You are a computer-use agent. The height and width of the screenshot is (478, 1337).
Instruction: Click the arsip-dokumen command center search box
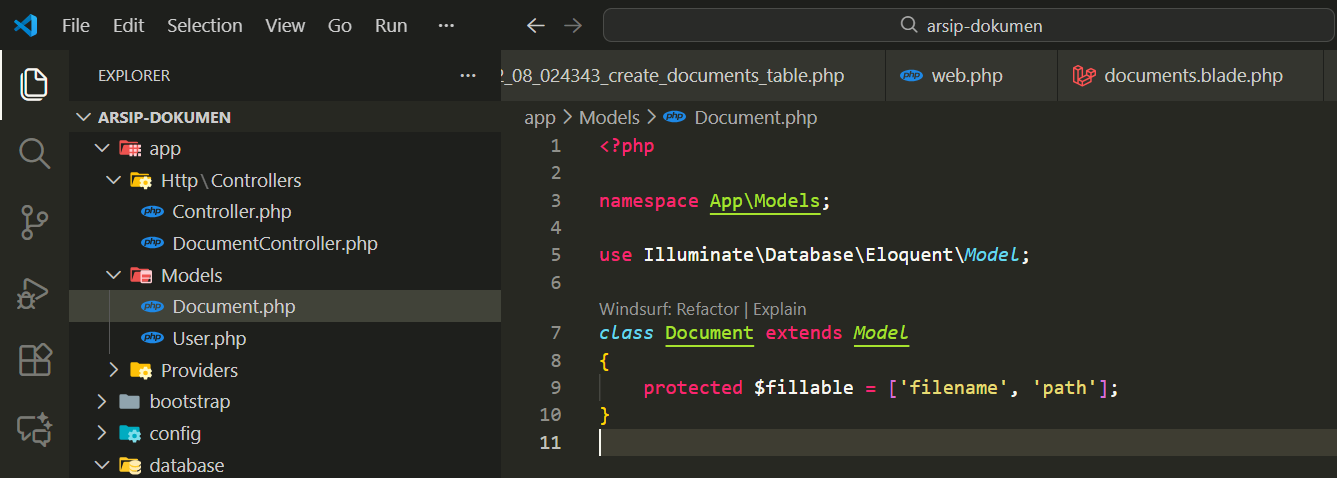point(969,26)
